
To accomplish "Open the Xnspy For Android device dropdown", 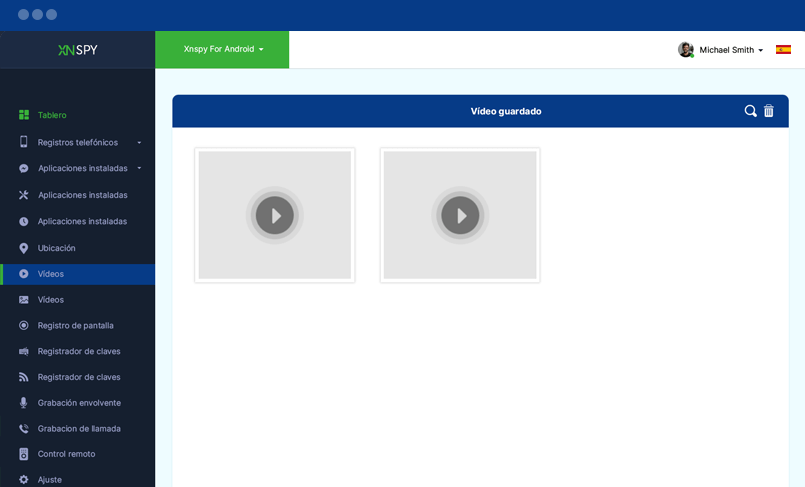I will tap(223, 49).
